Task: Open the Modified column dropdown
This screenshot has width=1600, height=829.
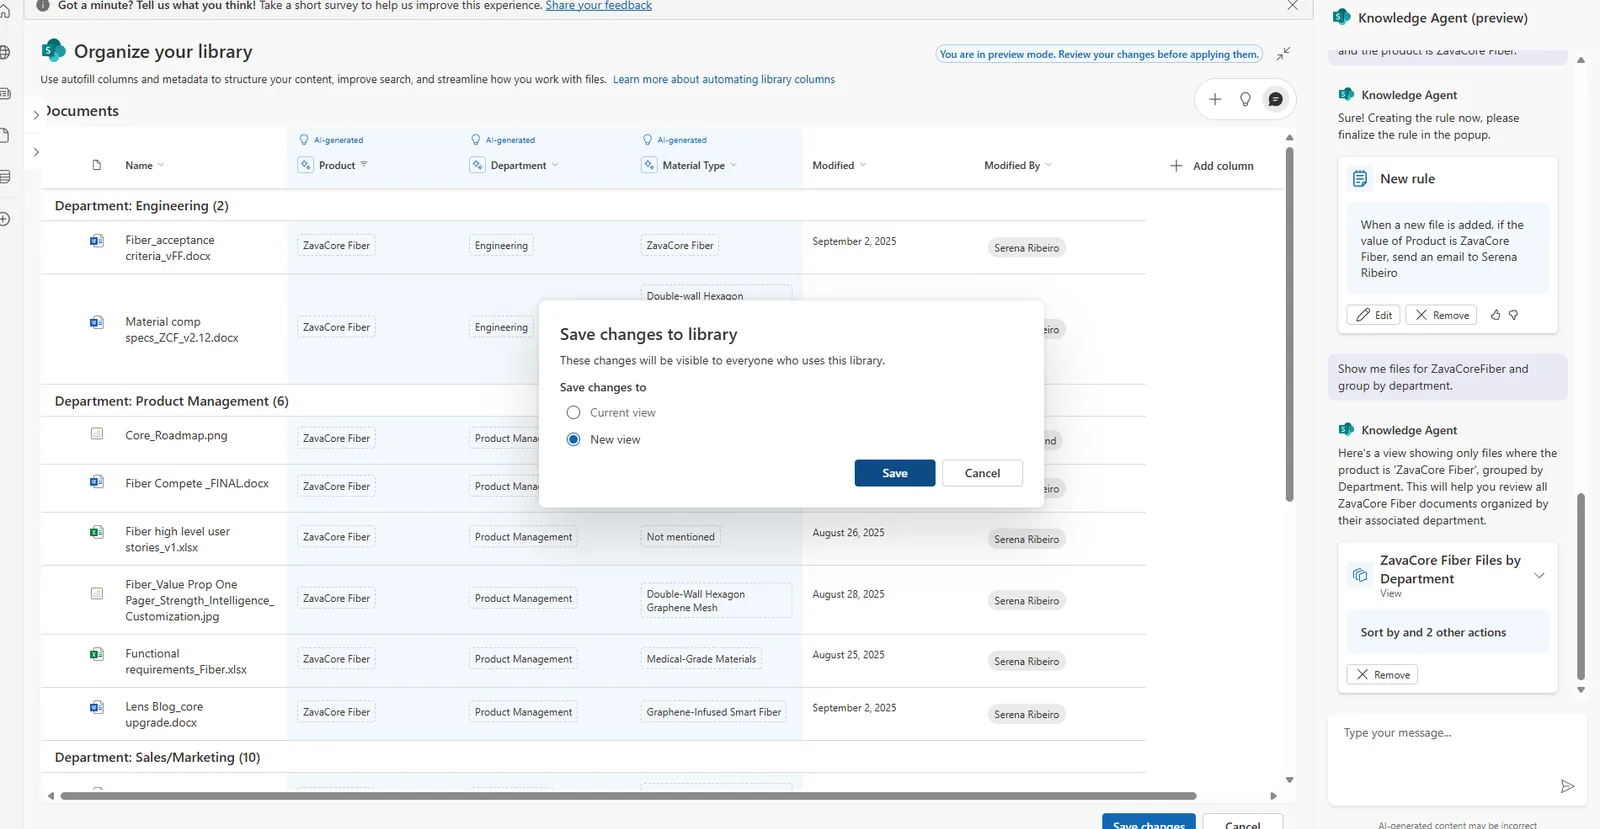Action: 863,165
